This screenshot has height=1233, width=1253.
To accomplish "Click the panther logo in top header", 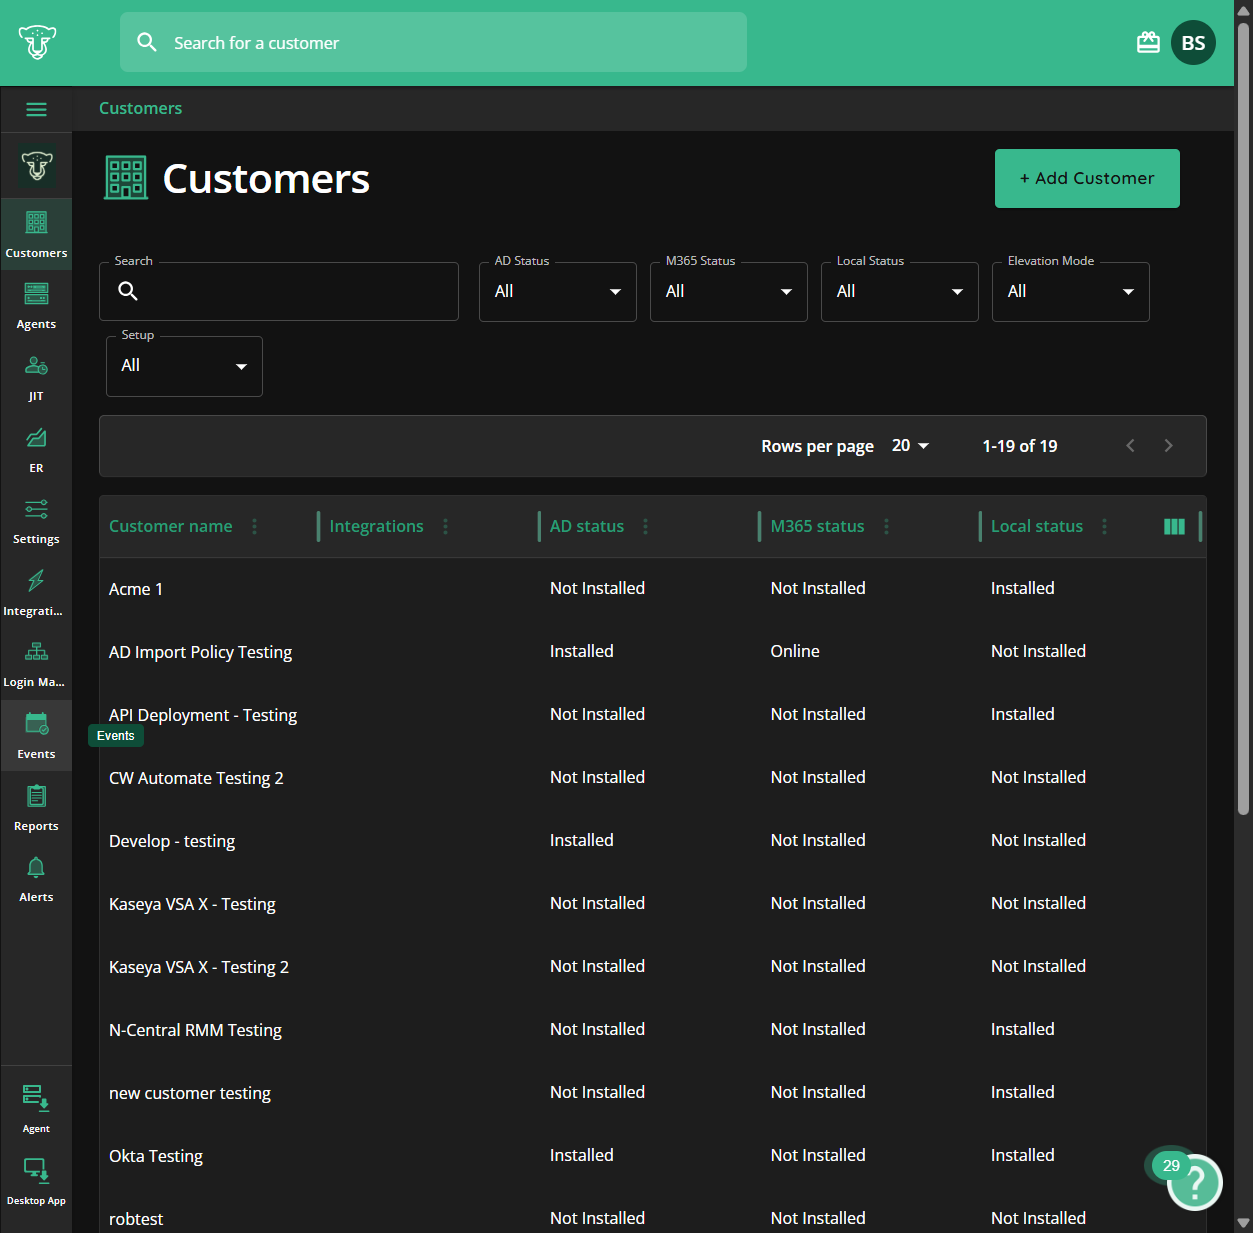I will click(37, 42).
